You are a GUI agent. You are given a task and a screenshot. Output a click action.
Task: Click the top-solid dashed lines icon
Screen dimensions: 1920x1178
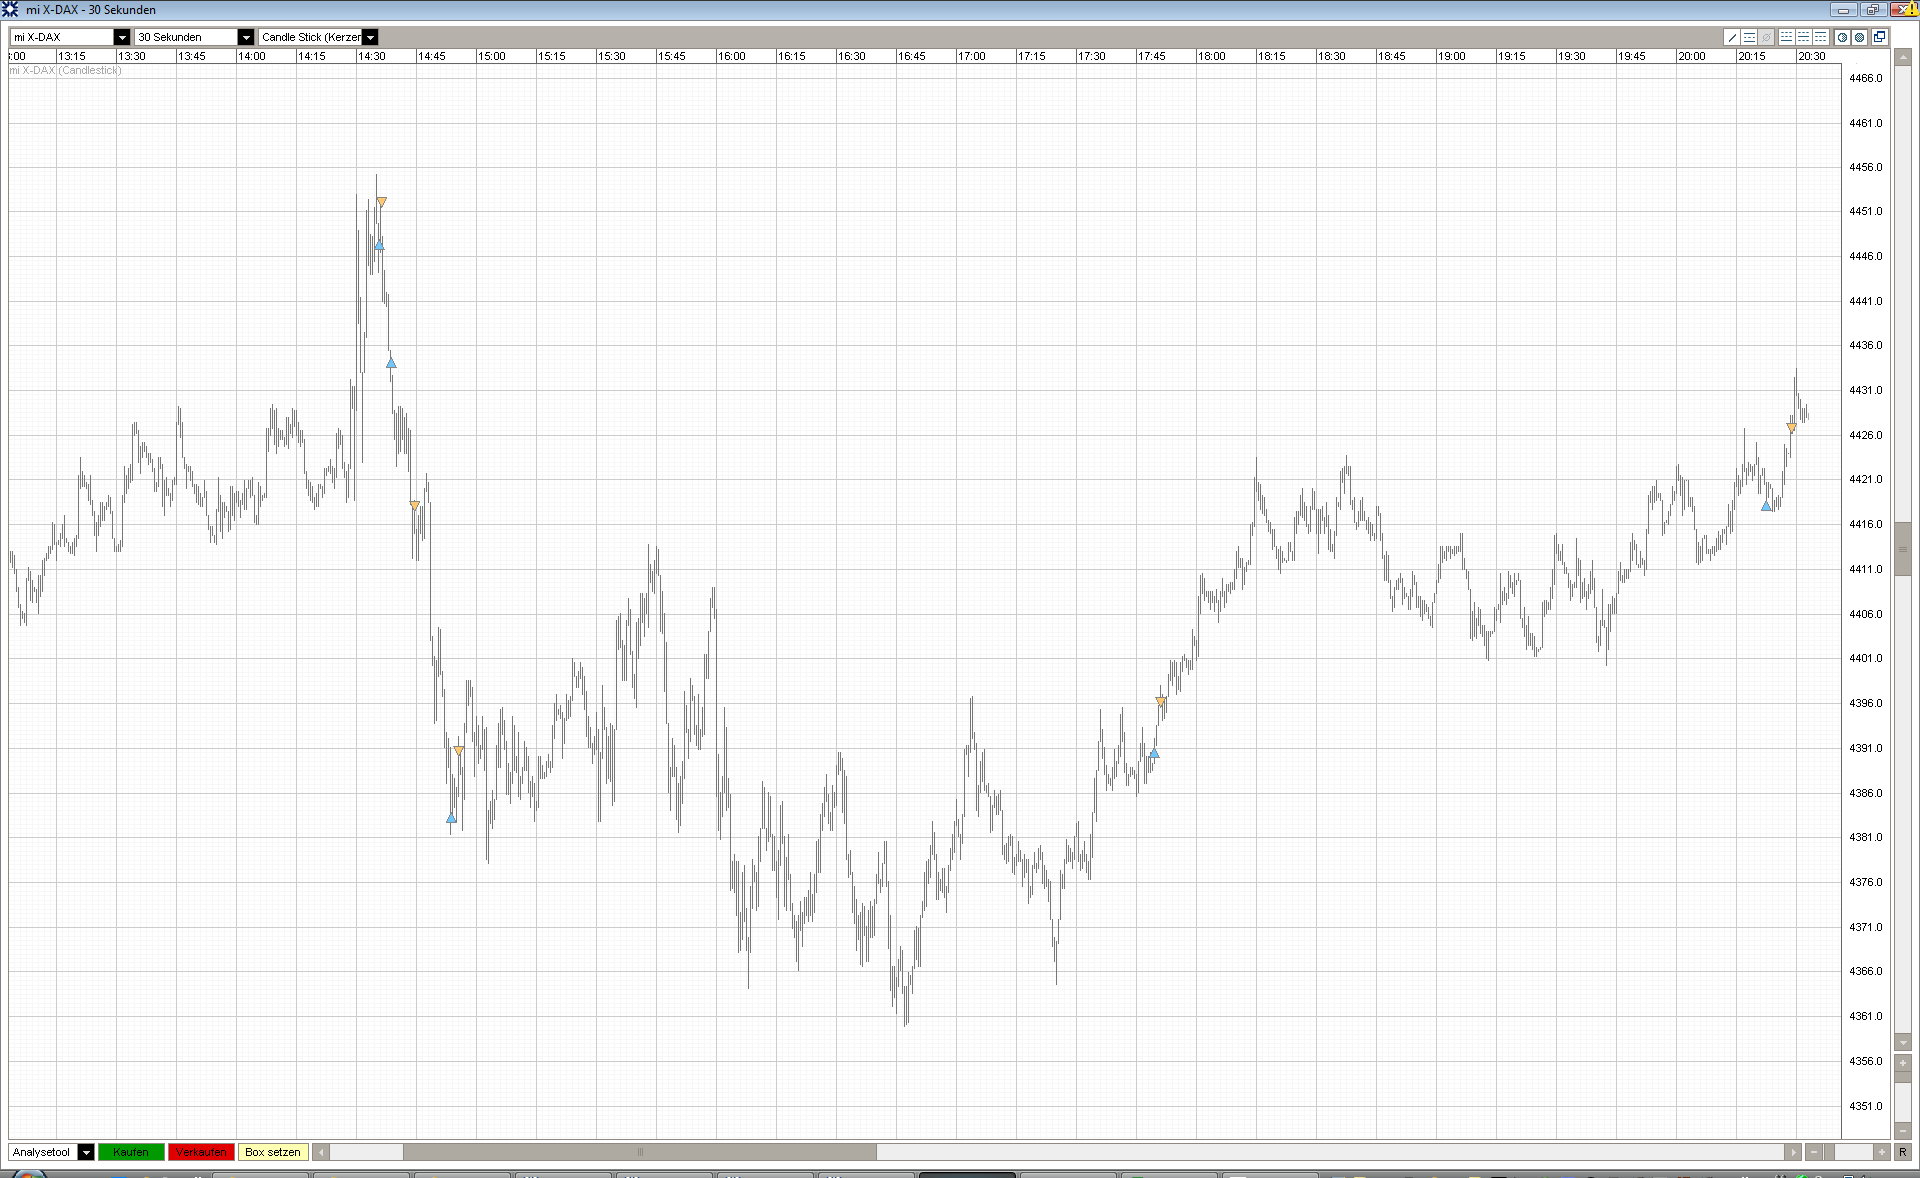click(1820, 37)
